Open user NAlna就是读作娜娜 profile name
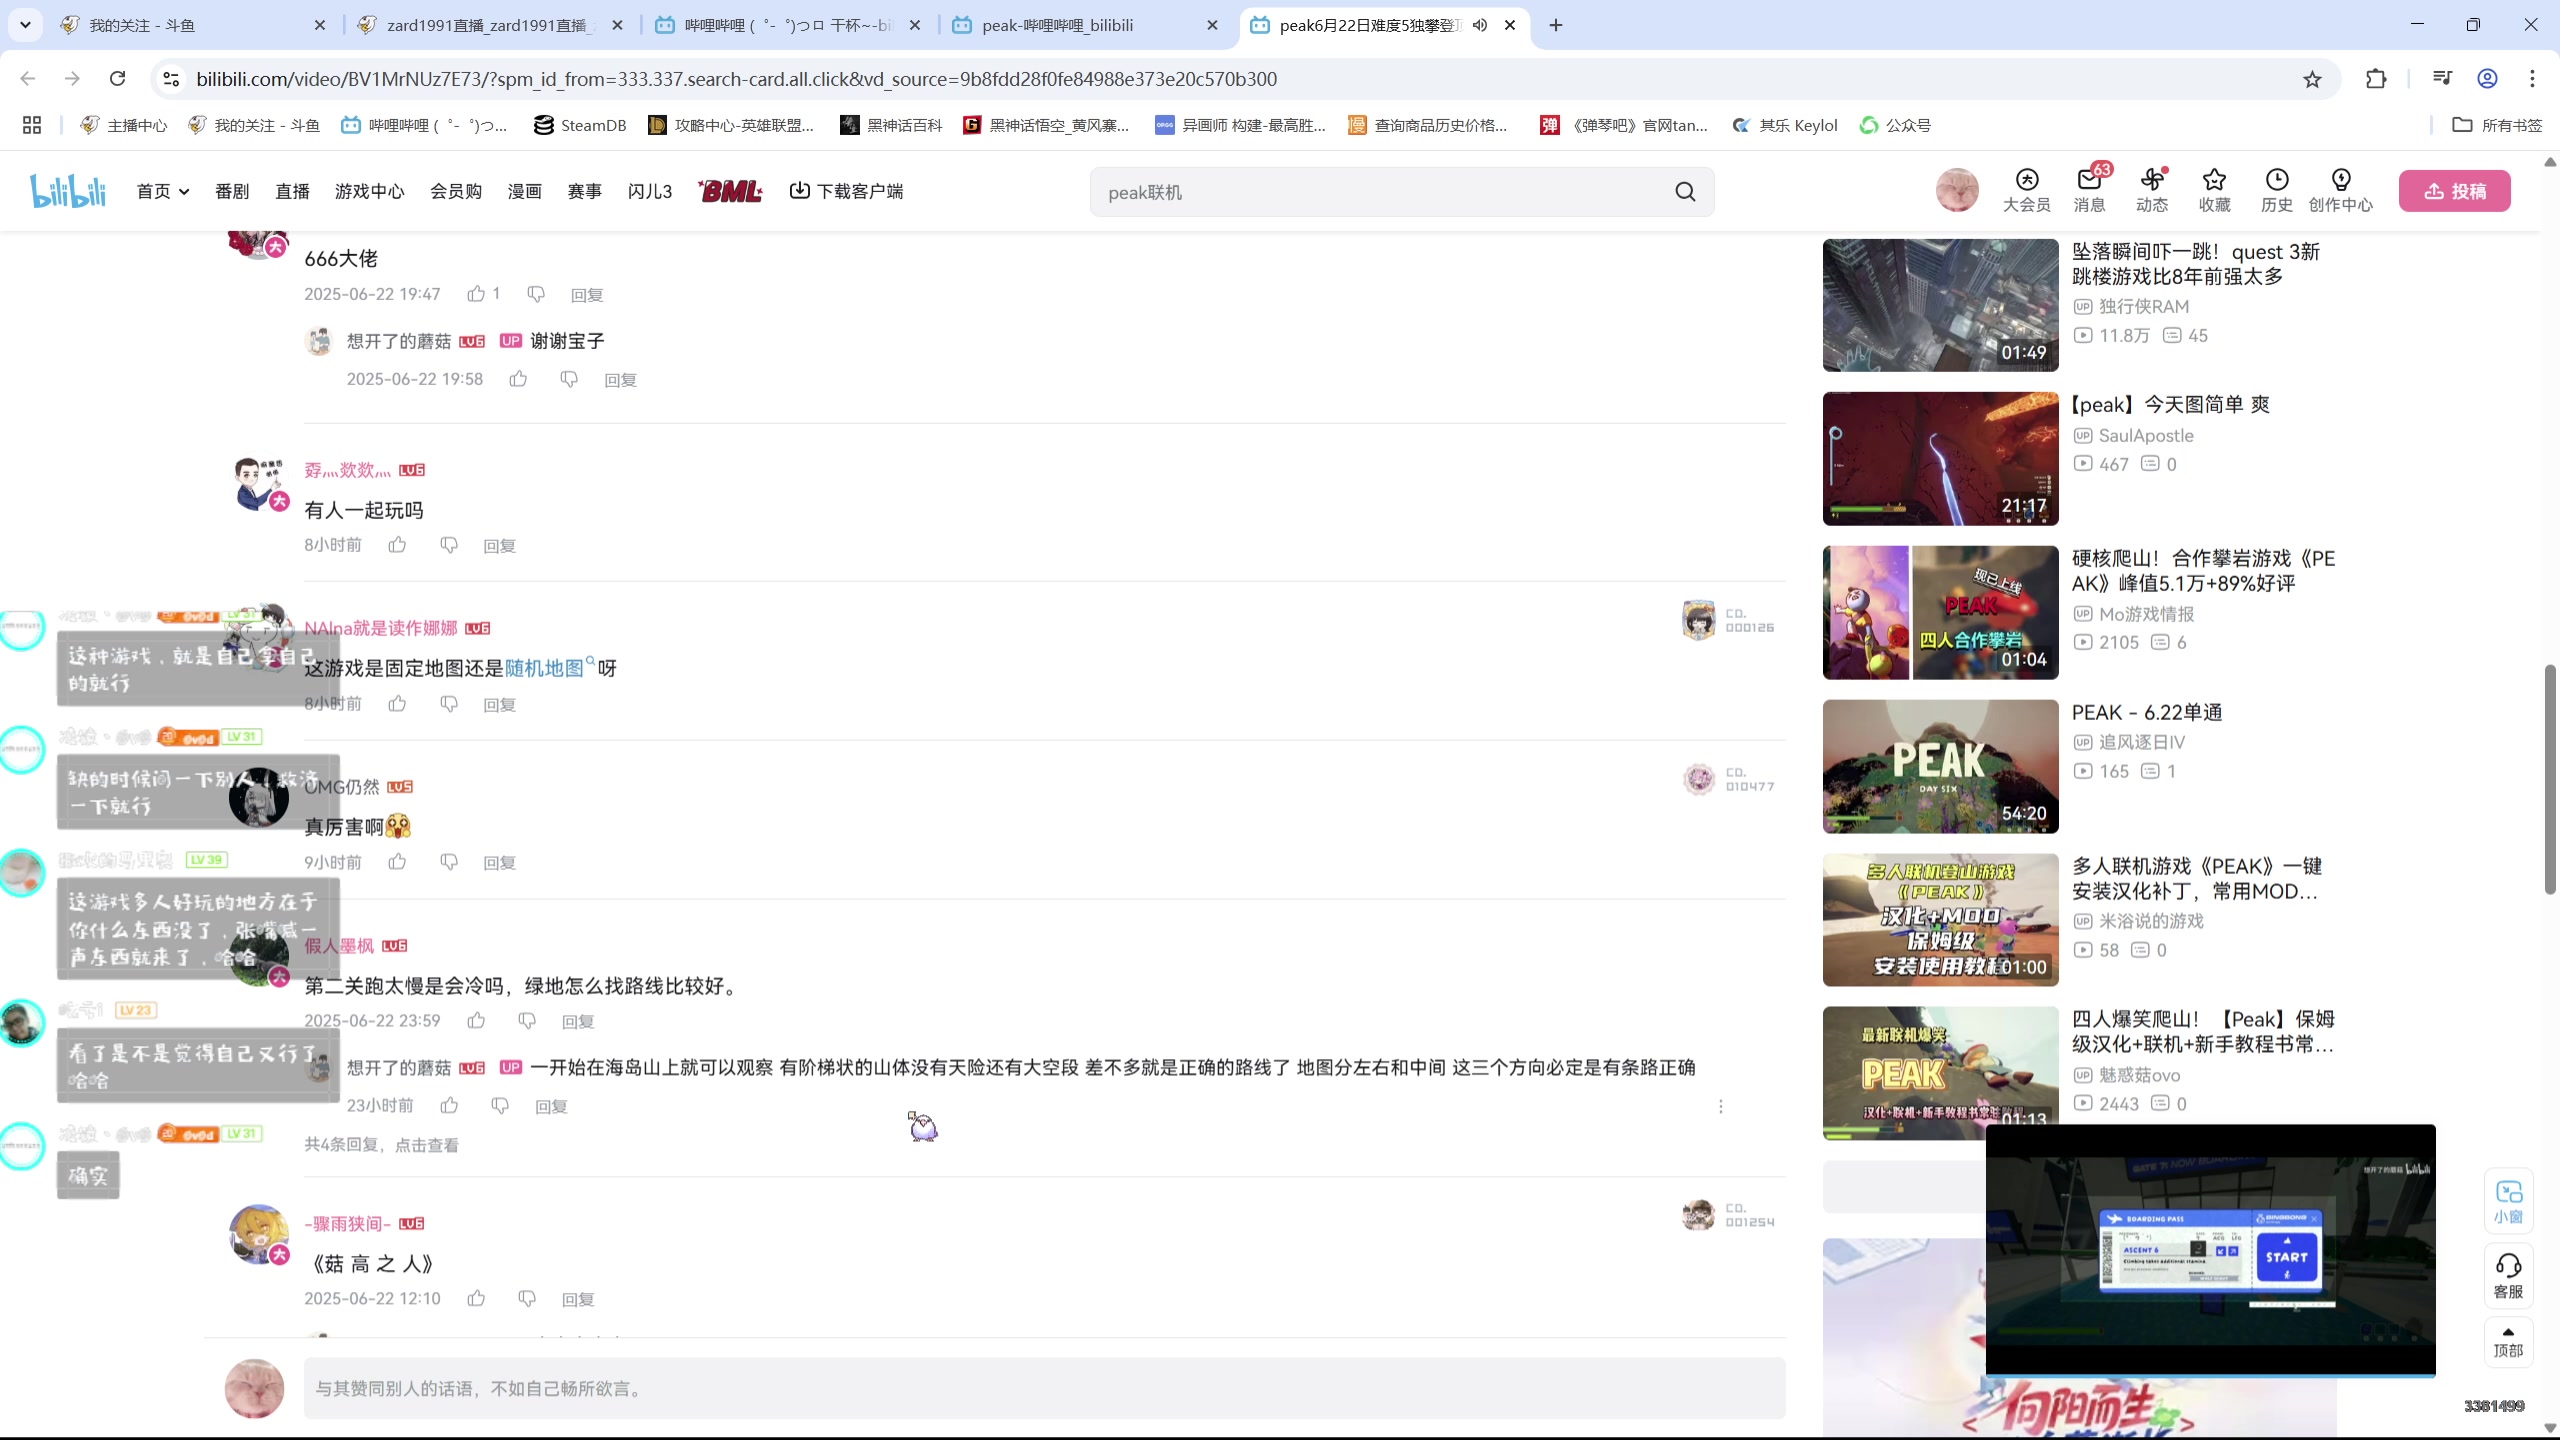This screenshot has width=2560, height=1440. tap(380, 628)
